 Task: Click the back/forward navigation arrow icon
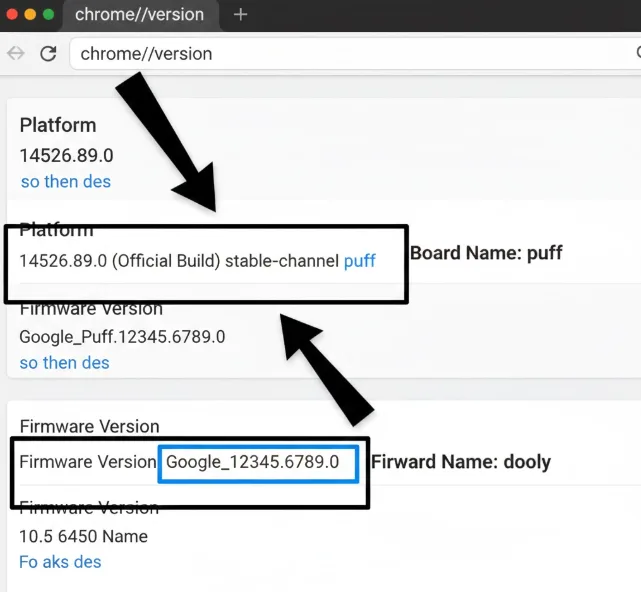click(x=16, y=54)
